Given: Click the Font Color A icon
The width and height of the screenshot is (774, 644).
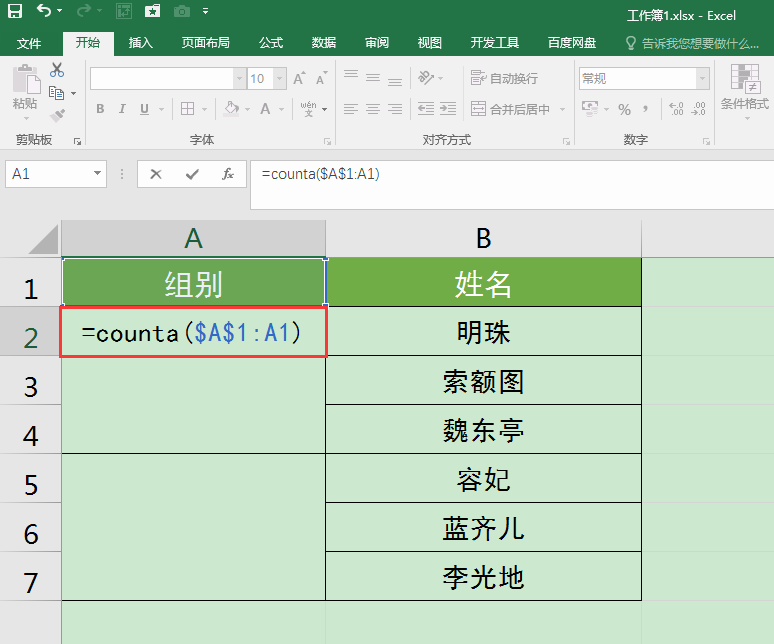Looking at the screenshot, I should 265,109.
